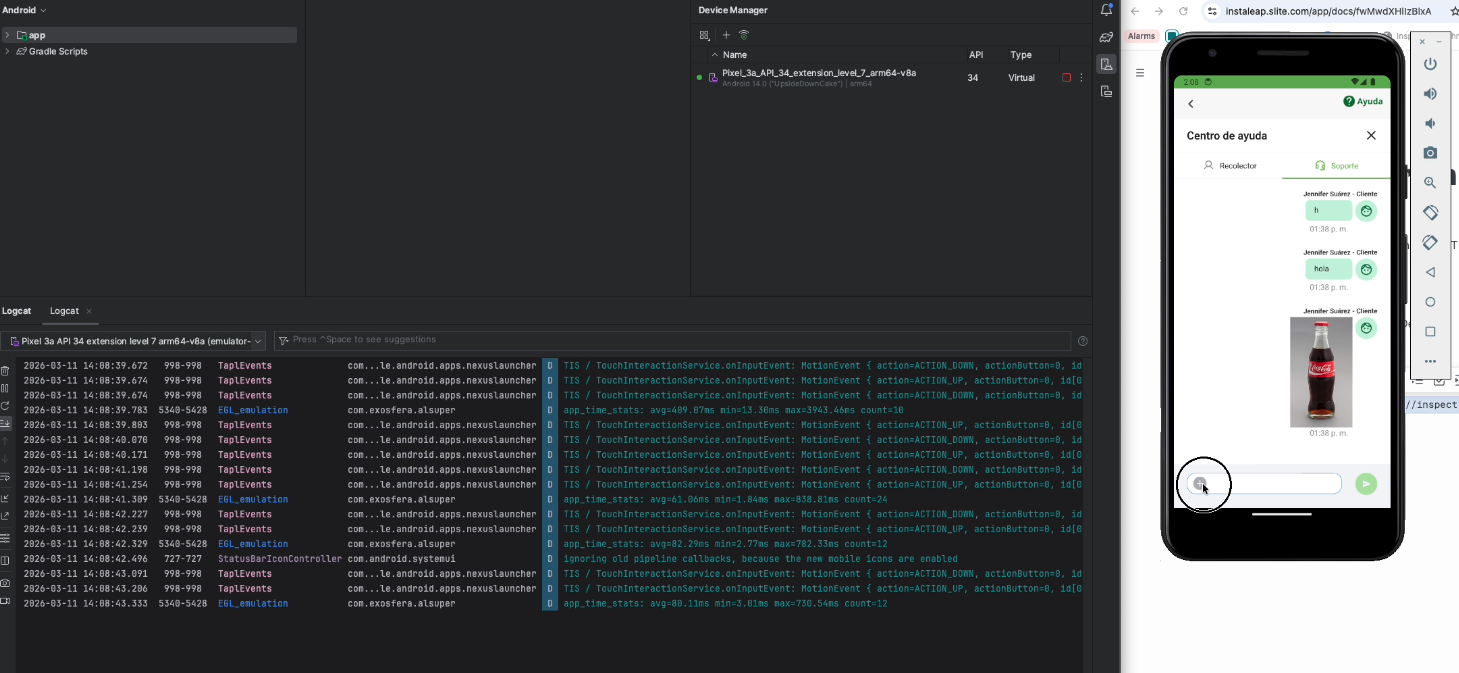The width and height of the screenshot is (1459, 673).
Task: Send the chat message with green button
Action: coord(1366,484)
